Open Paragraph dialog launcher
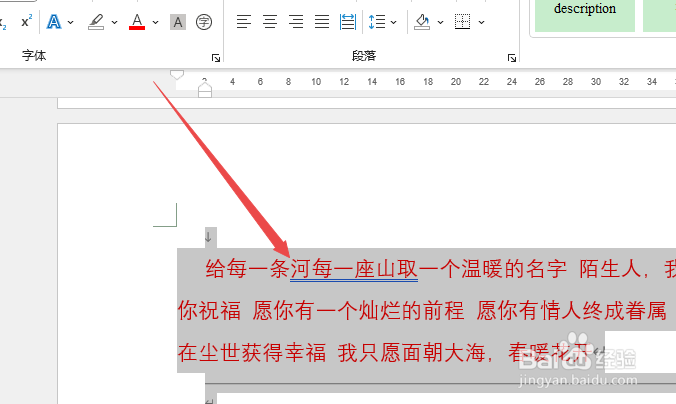The image size is (676, 404). [512, 58]
